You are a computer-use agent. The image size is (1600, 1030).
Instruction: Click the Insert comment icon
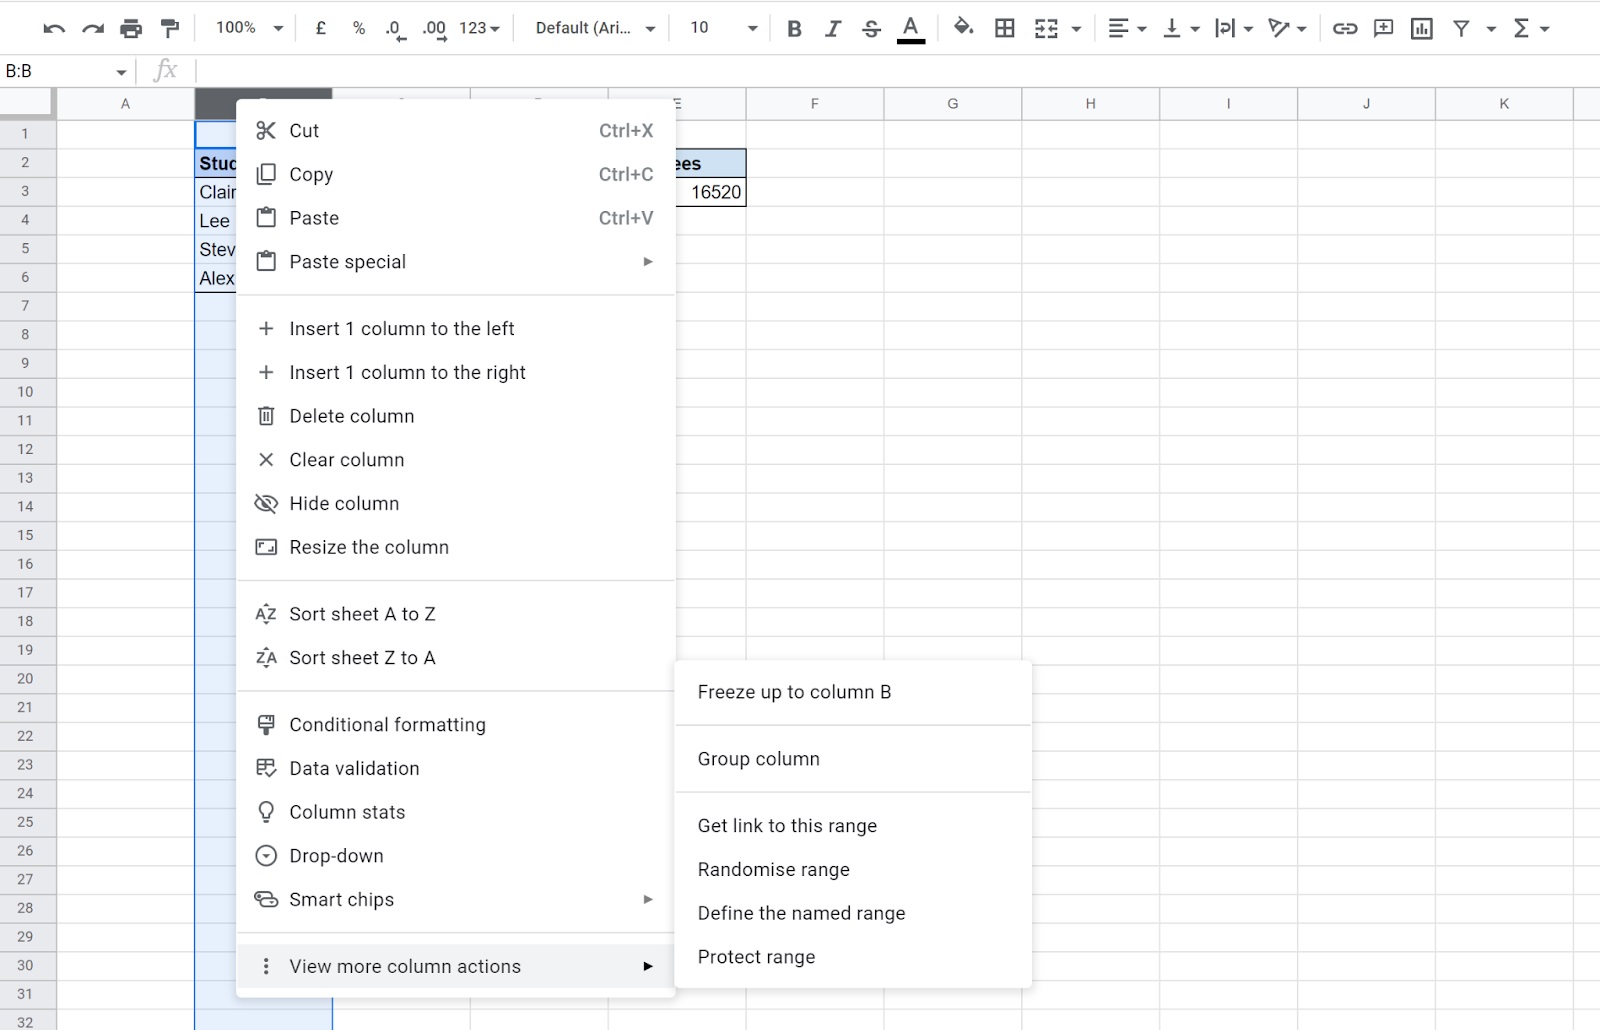point(1383,28)
